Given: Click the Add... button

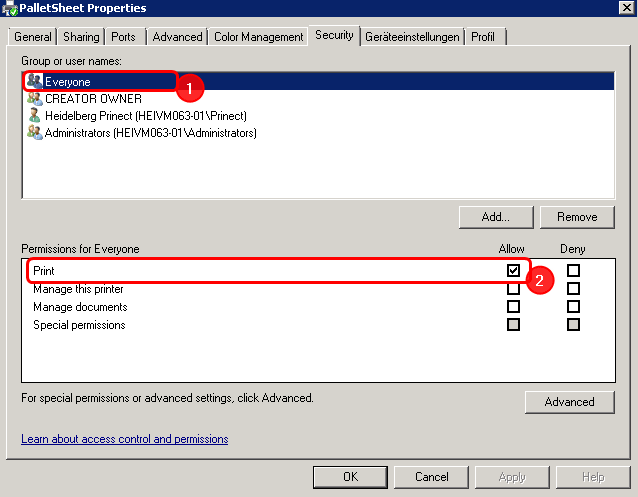Looking at the screenshot, I should [x=495, y=216].
